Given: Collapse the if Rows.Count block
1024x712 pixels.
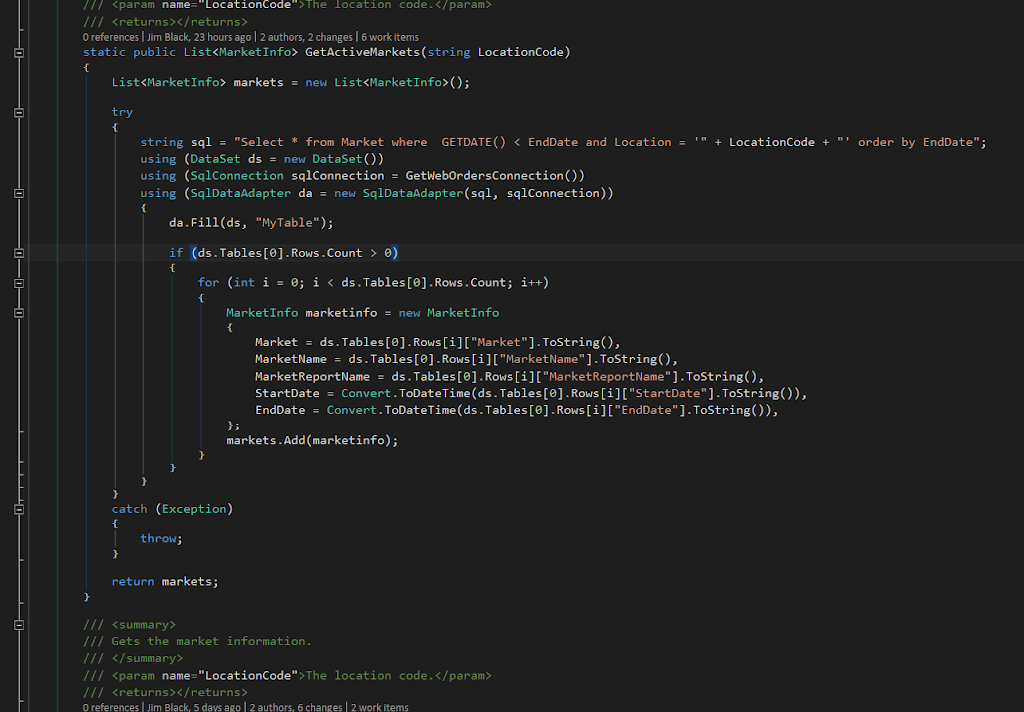Looking at the screenshot, I should pyautogui.click(x=19, y=253).
